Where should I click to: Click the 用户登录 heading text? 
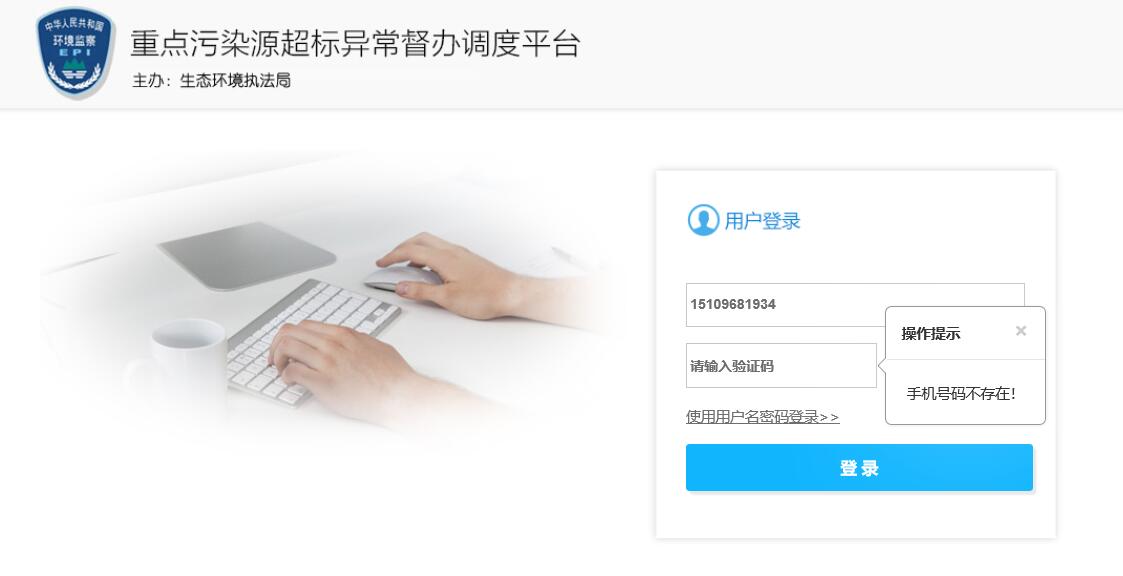(762, 221)
